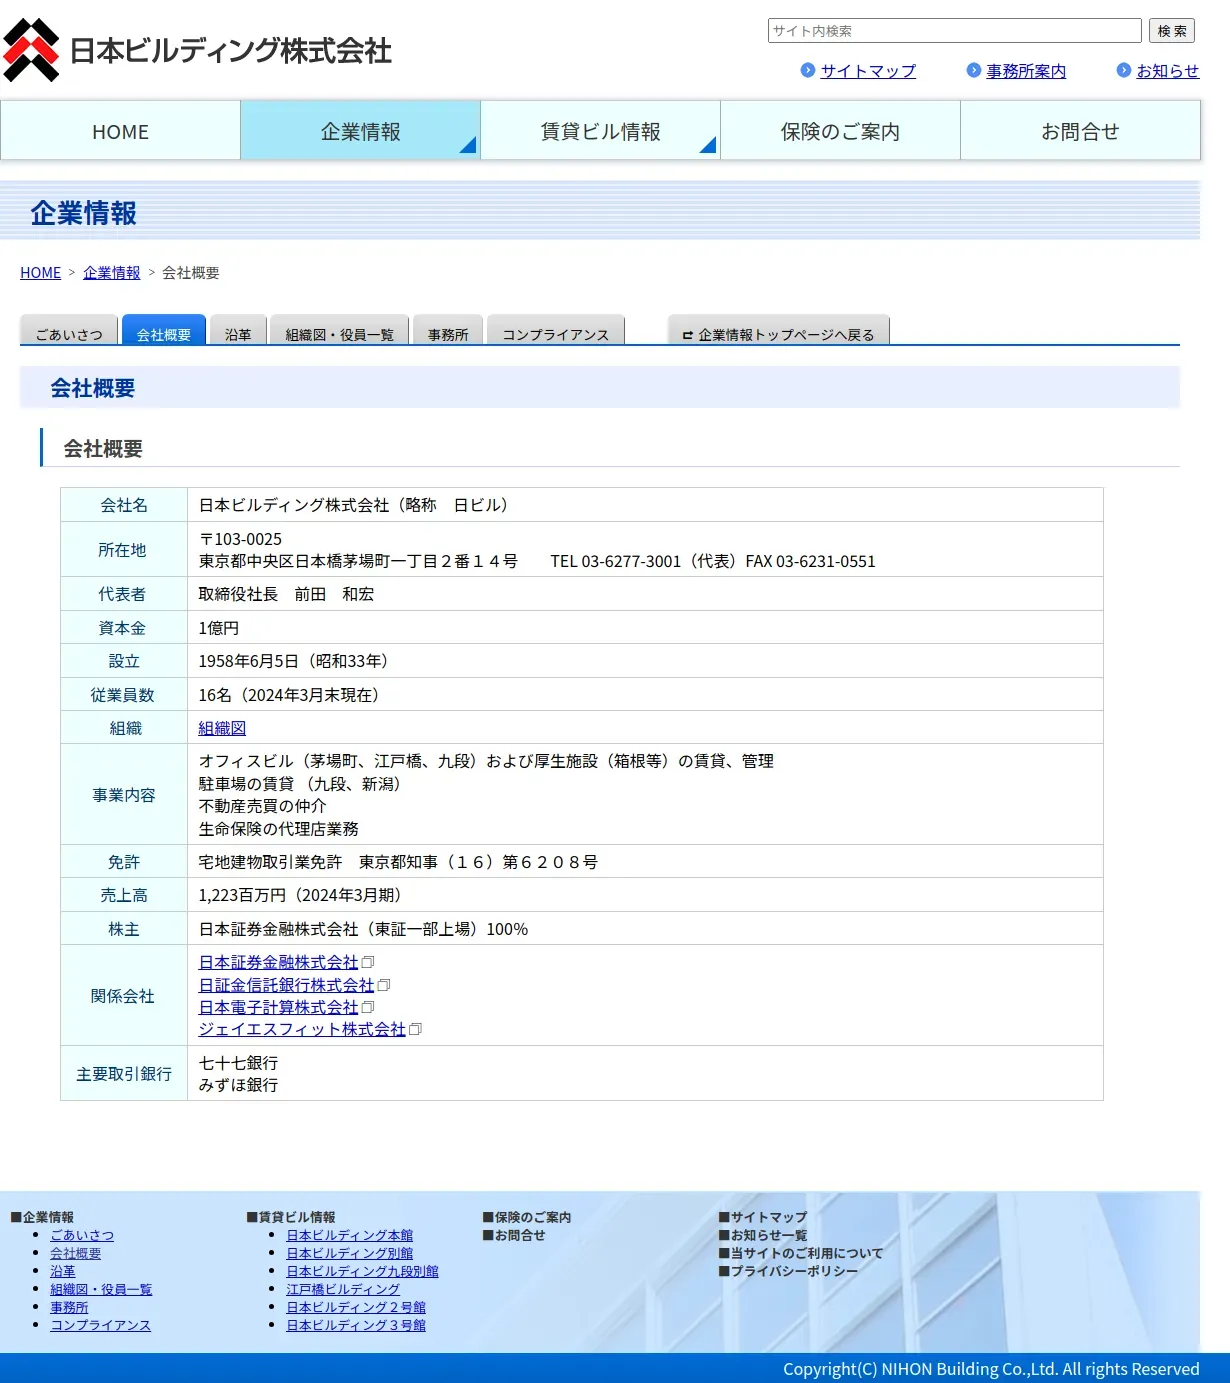Open the サイトマップ link in header

(868, 71)
